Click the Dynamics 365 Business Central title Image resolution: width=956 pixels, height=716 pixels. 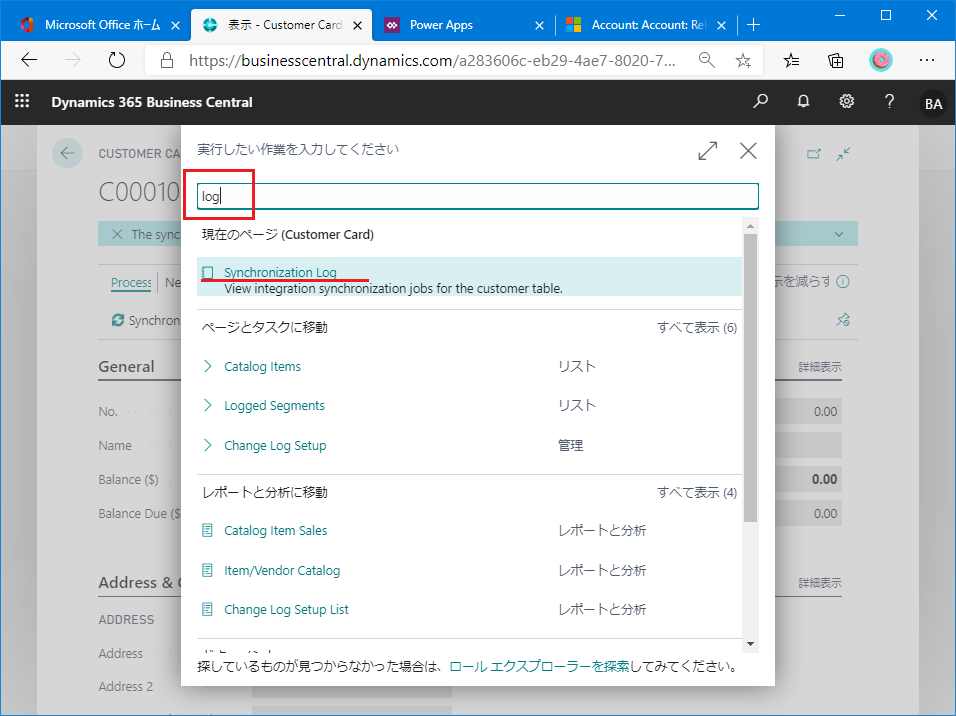tap(152, 102)
